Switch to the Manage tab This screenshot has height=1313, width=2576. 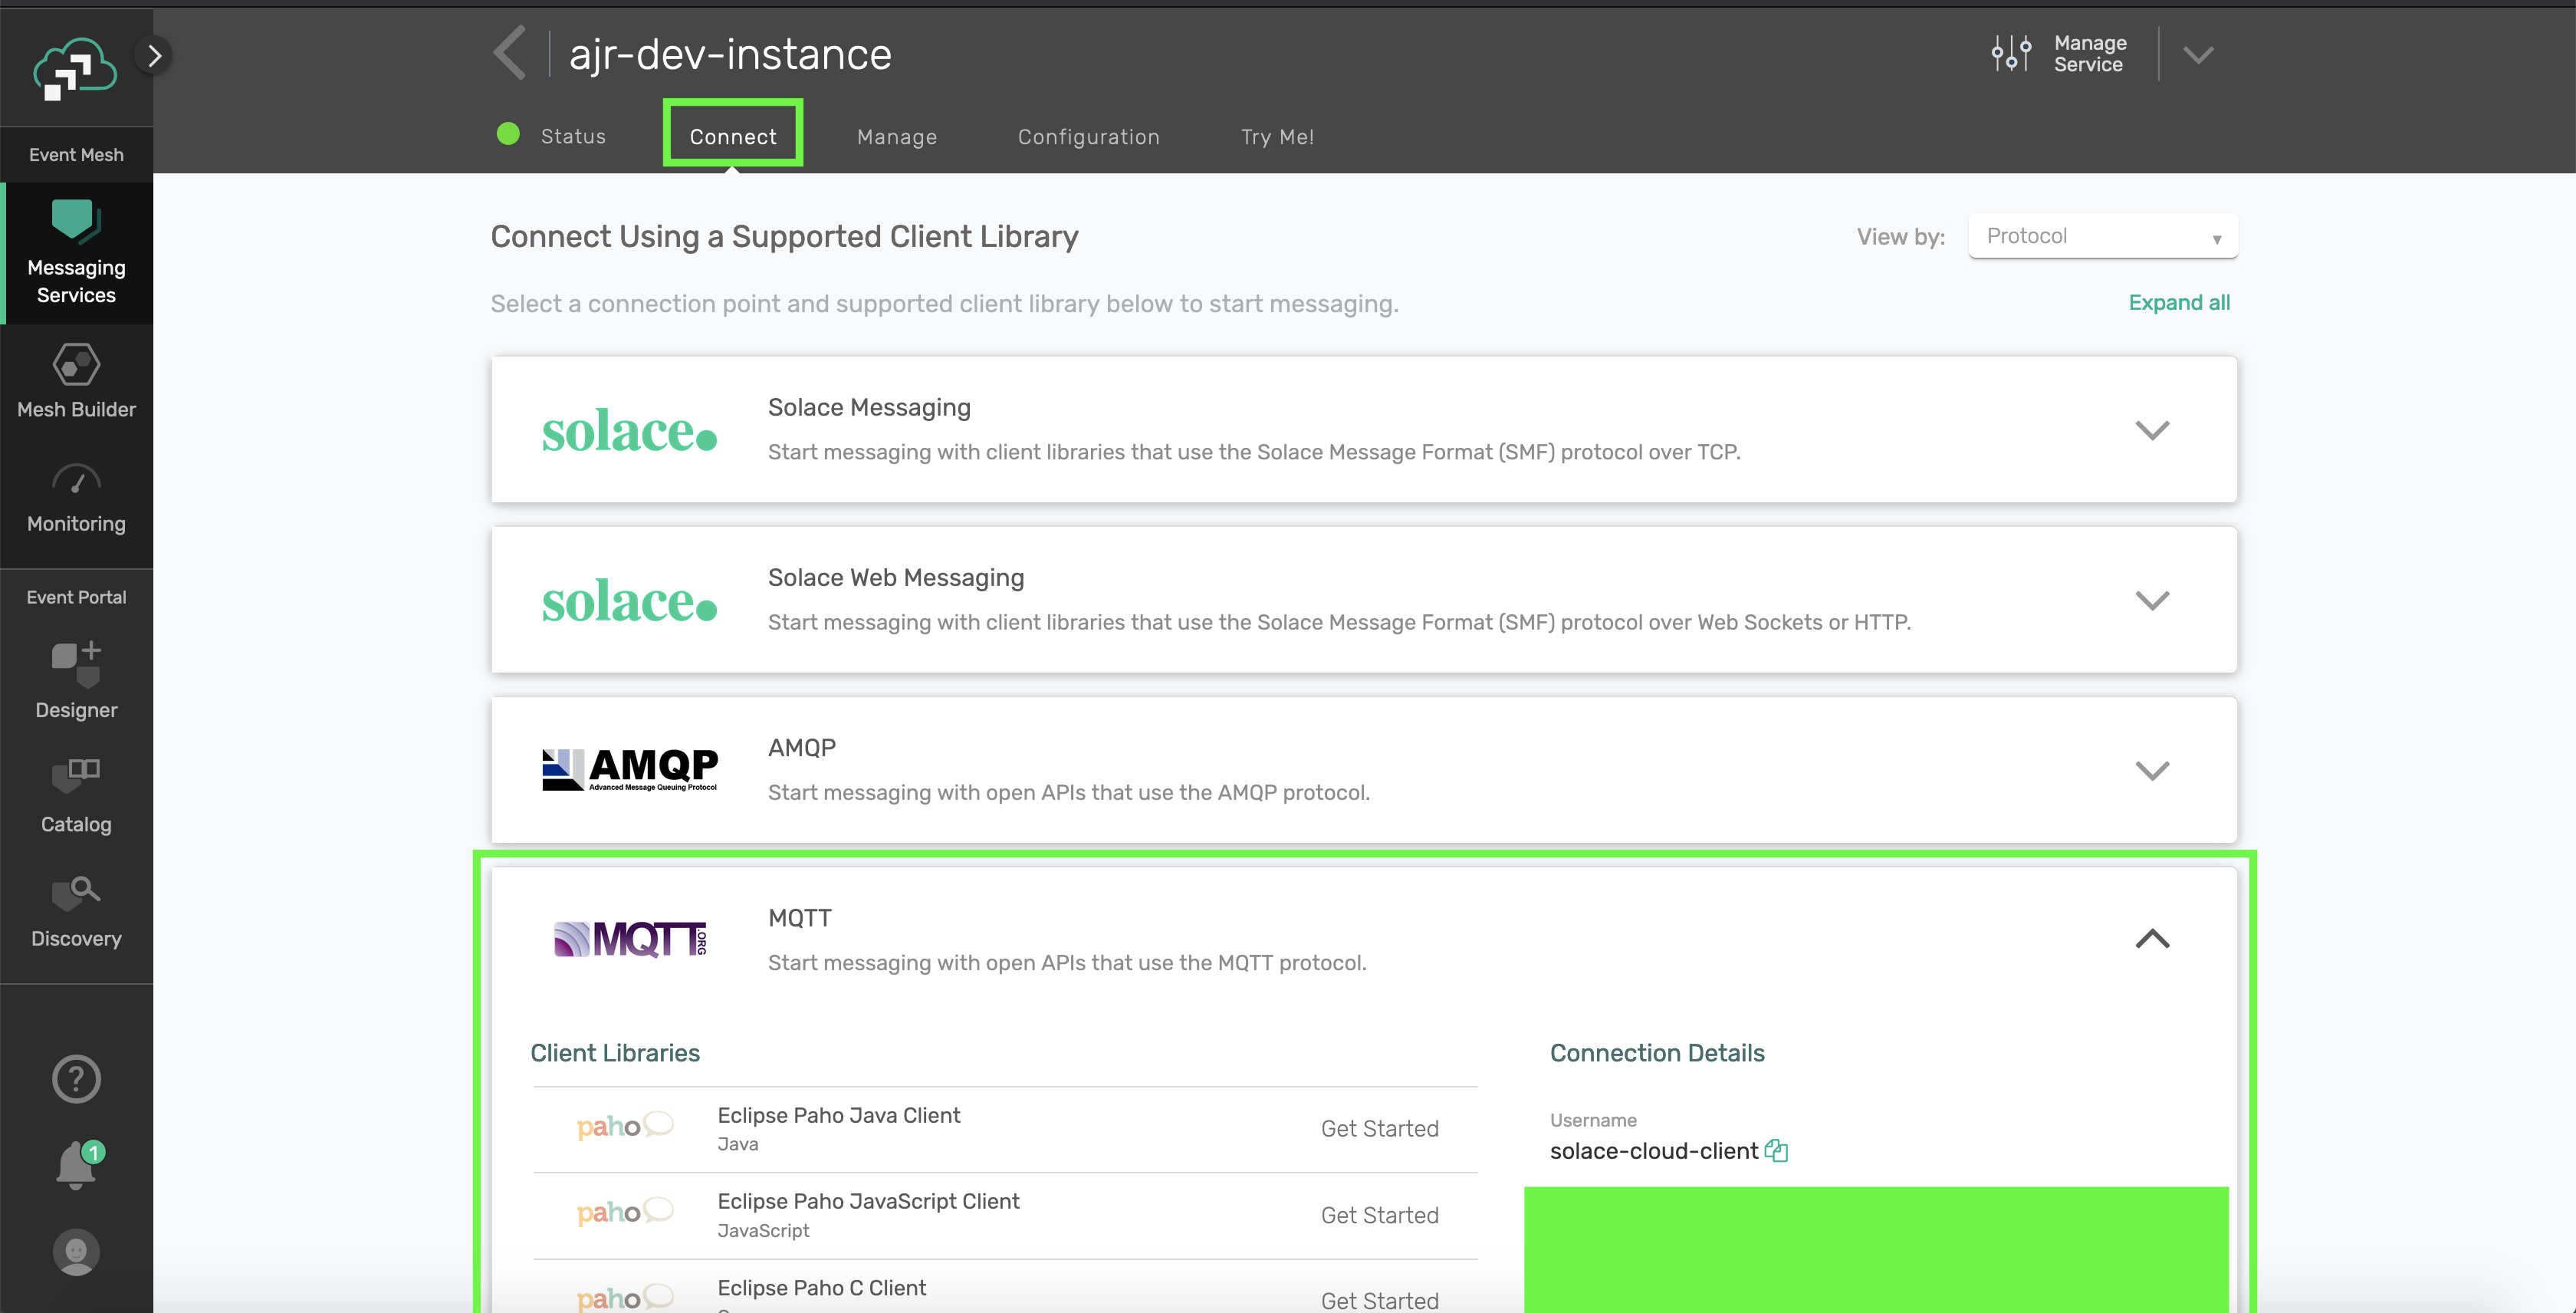[897, 137]
